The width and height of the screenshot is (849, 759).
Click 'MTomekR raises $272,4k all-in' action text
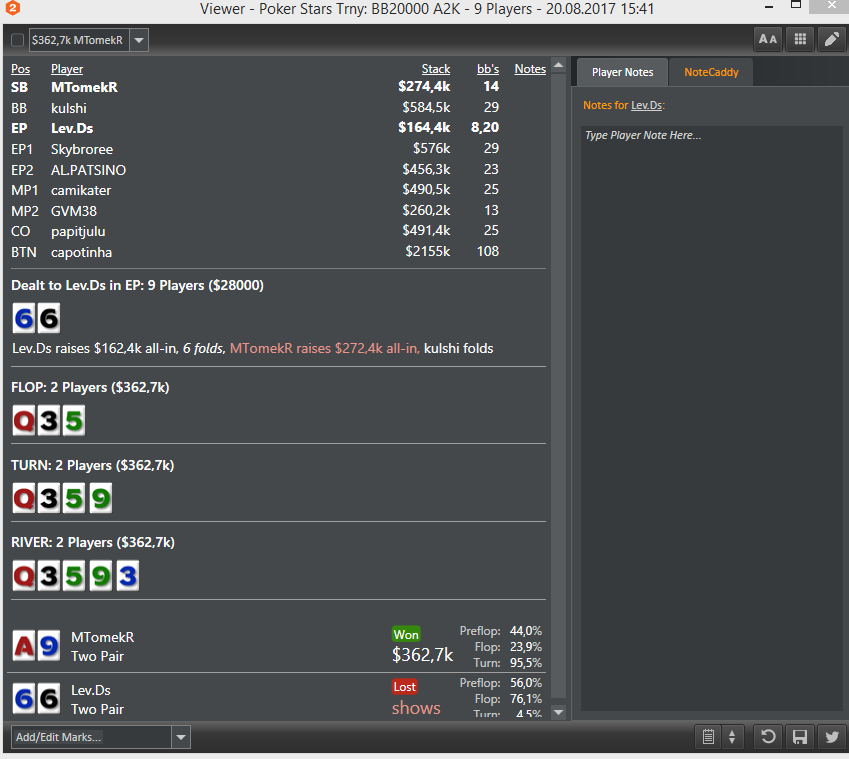(324, 348)
